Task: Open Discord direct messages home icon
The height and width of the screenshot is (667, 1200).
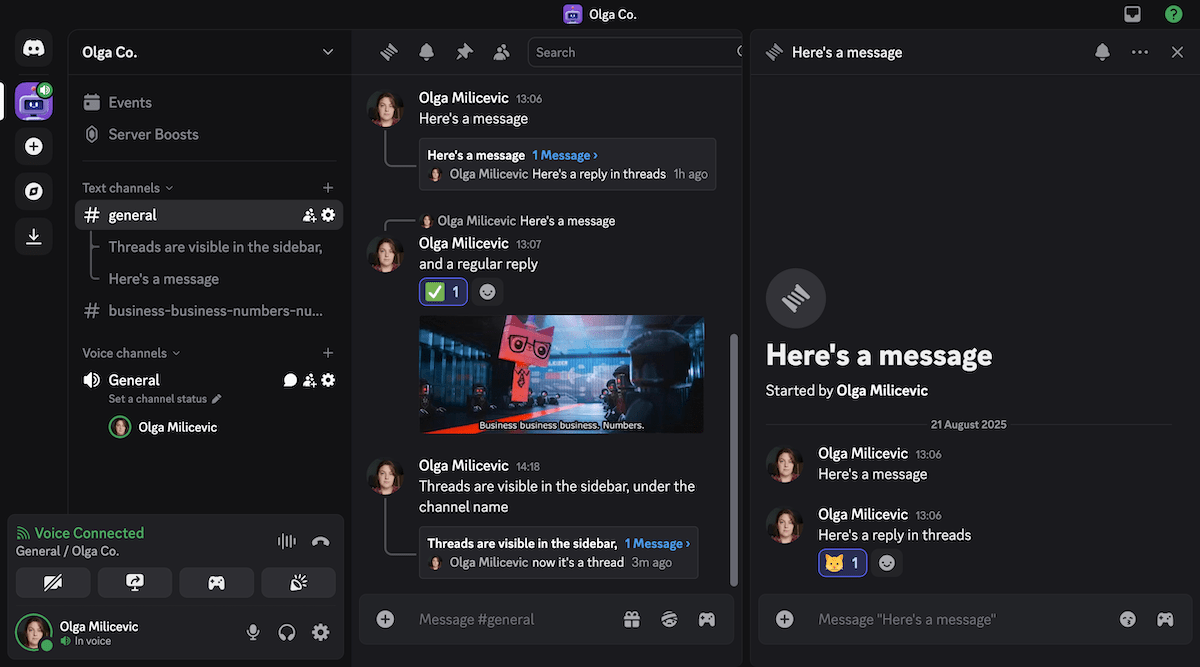Action: [x=34, y=48]
